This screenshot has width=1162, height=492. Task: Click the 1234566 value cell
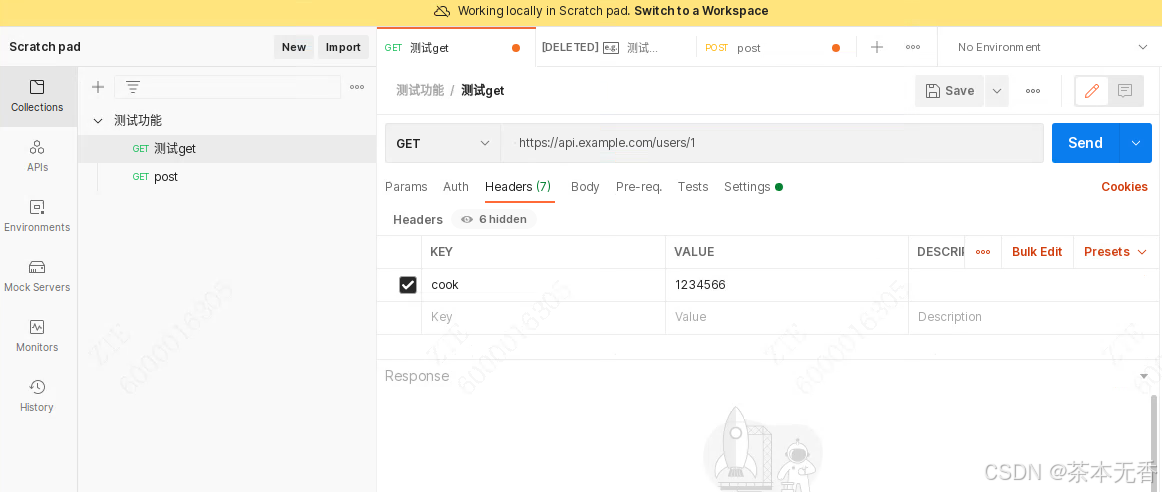coord(787,285)
